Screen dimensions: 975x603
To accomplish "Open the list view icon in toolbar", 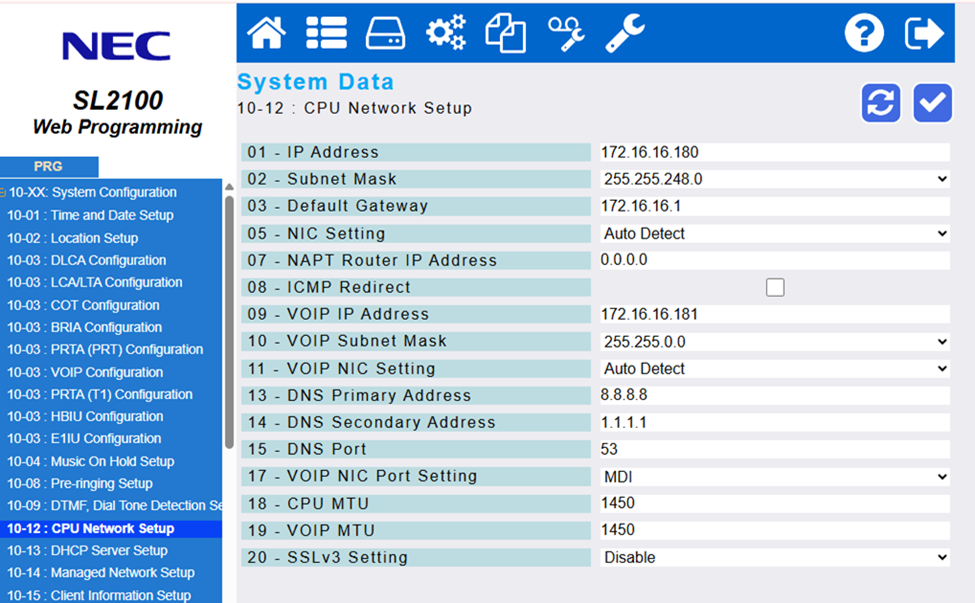I will 326,33.
